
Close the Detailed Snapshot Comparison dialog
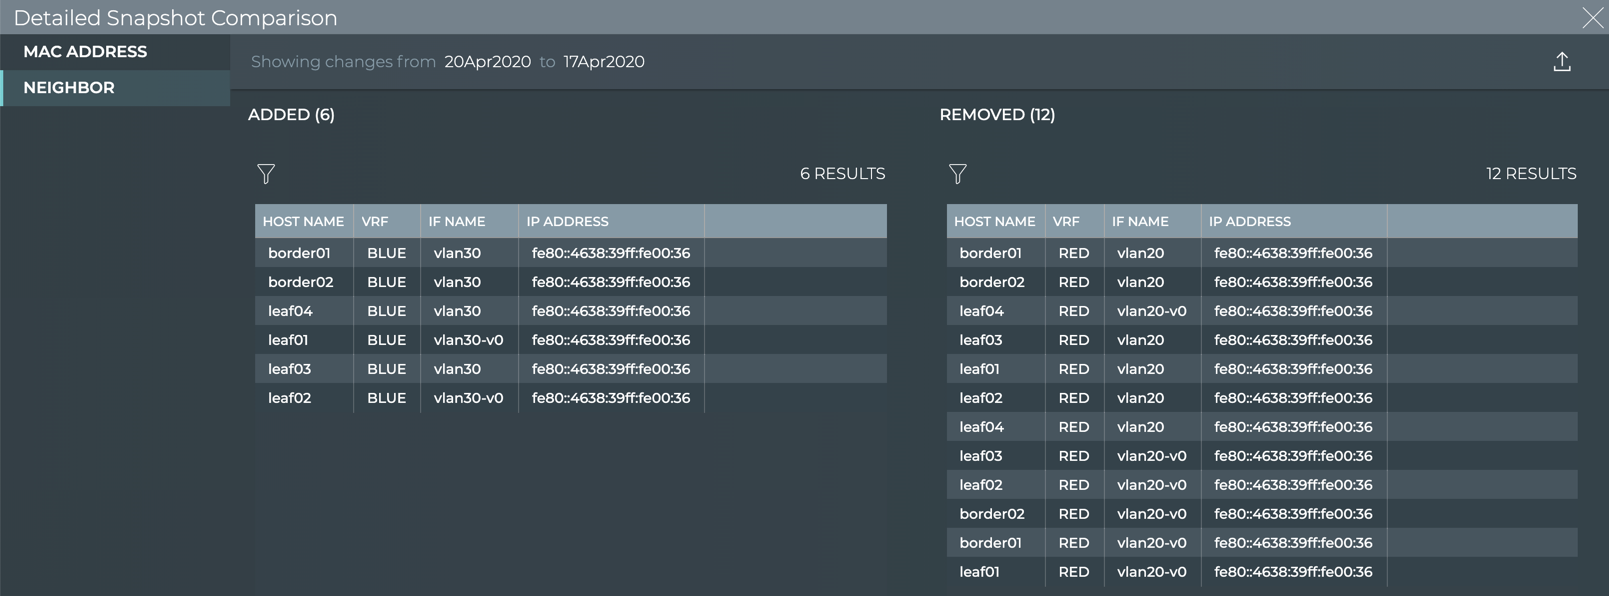(x=1591, y=18)
